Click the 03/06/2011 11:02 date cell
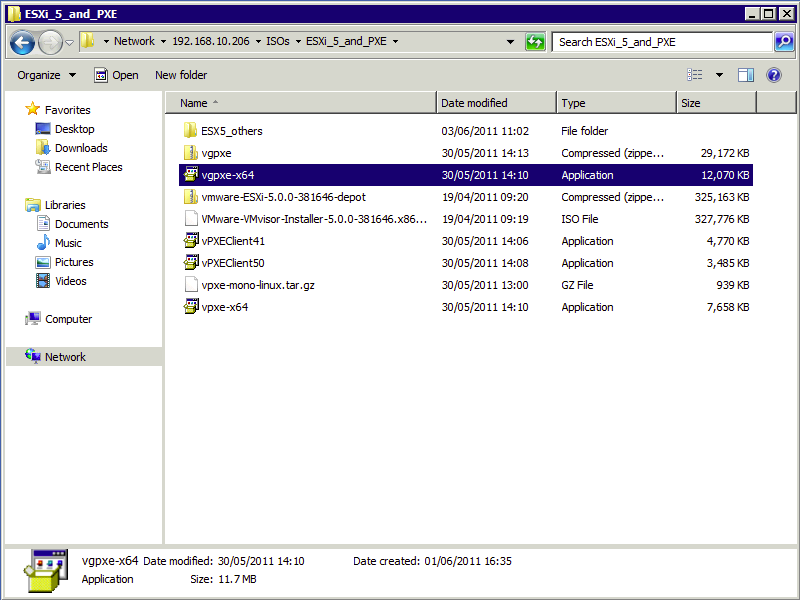Viewport: 800px width, 600px height. [x=485, y=131]
